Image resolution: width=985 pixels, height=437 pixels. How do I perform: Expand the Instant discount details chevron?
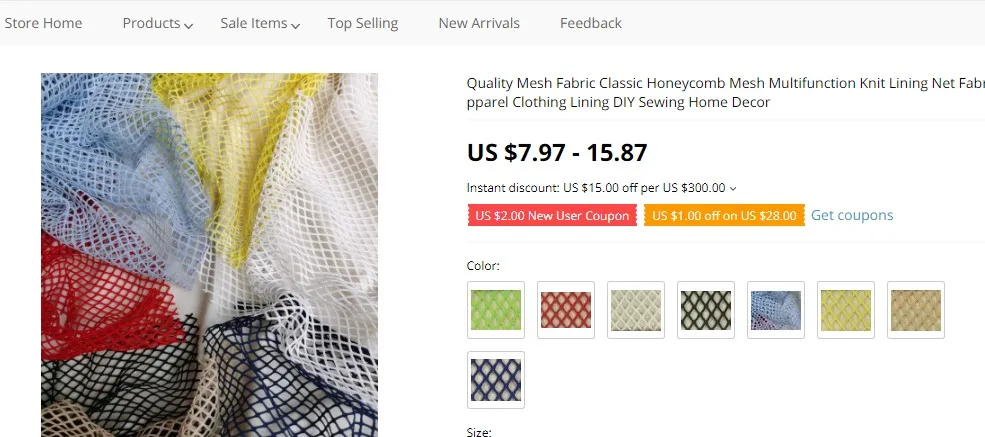pos(733,188)
